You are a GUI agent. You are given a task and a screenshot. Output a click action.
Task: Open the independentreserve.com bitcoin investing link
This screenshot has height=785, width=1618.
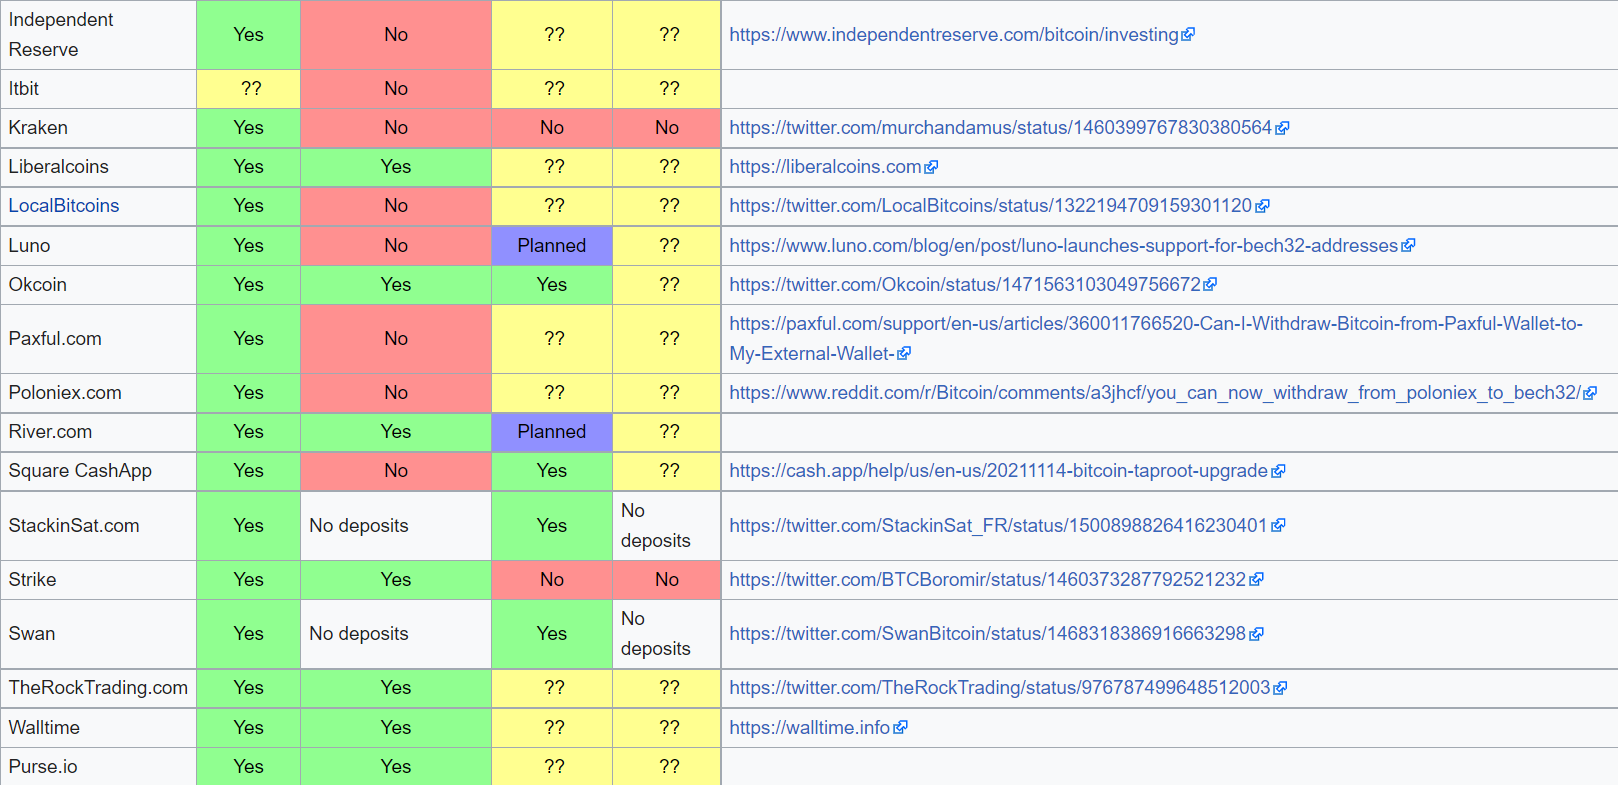point(954,35)
